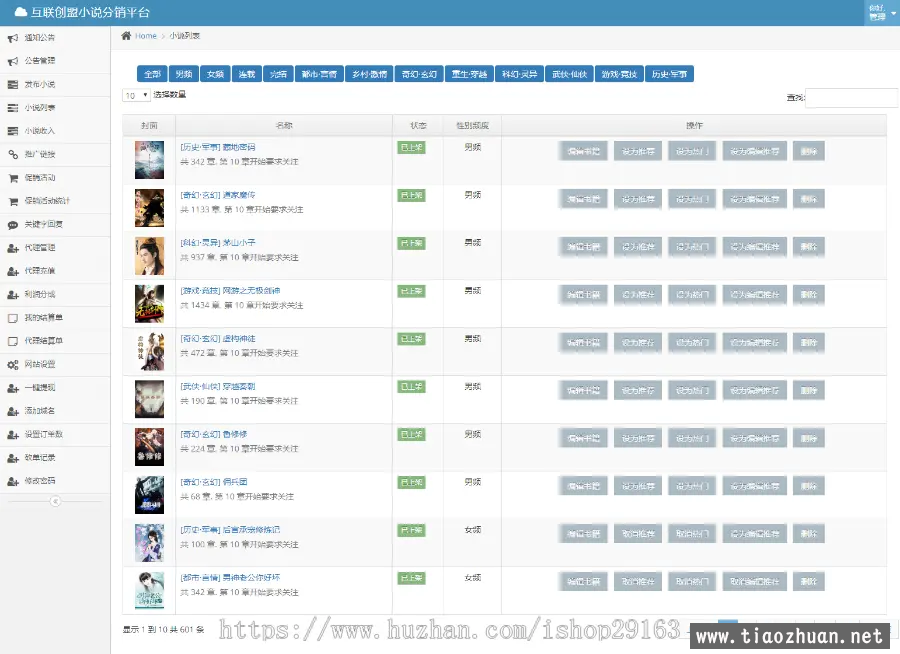
Task: Click the 我的结算单 note icon
Action: coord(13,318)
